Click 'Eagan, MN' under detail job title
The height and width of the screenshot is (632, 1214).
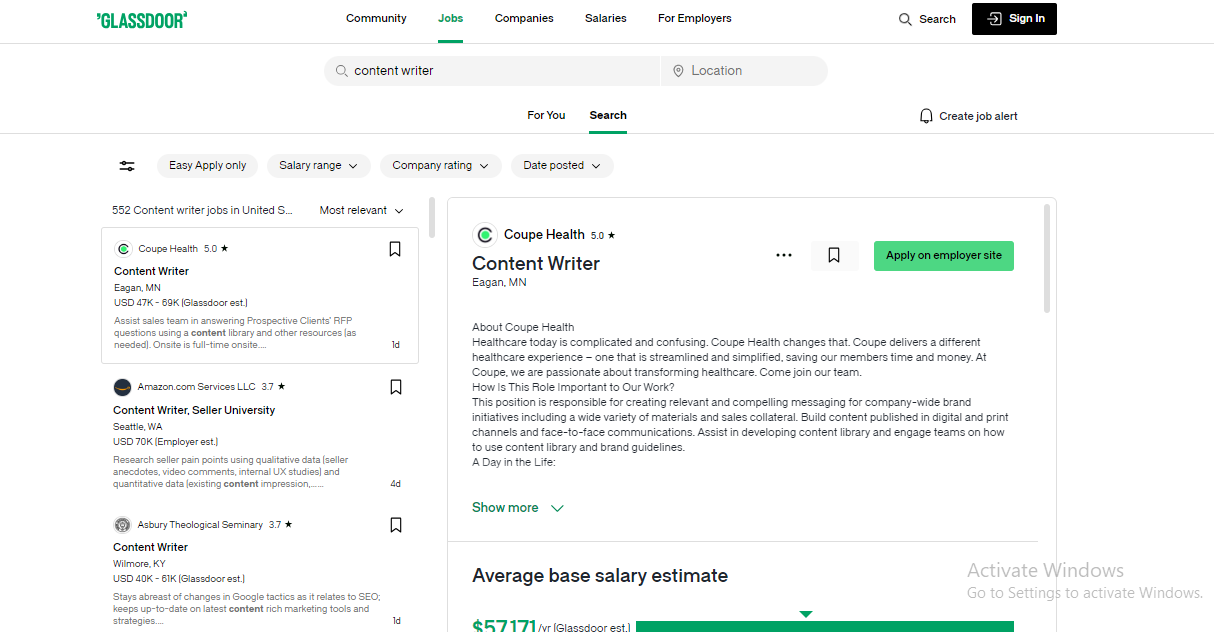click(x=499, y=283)
